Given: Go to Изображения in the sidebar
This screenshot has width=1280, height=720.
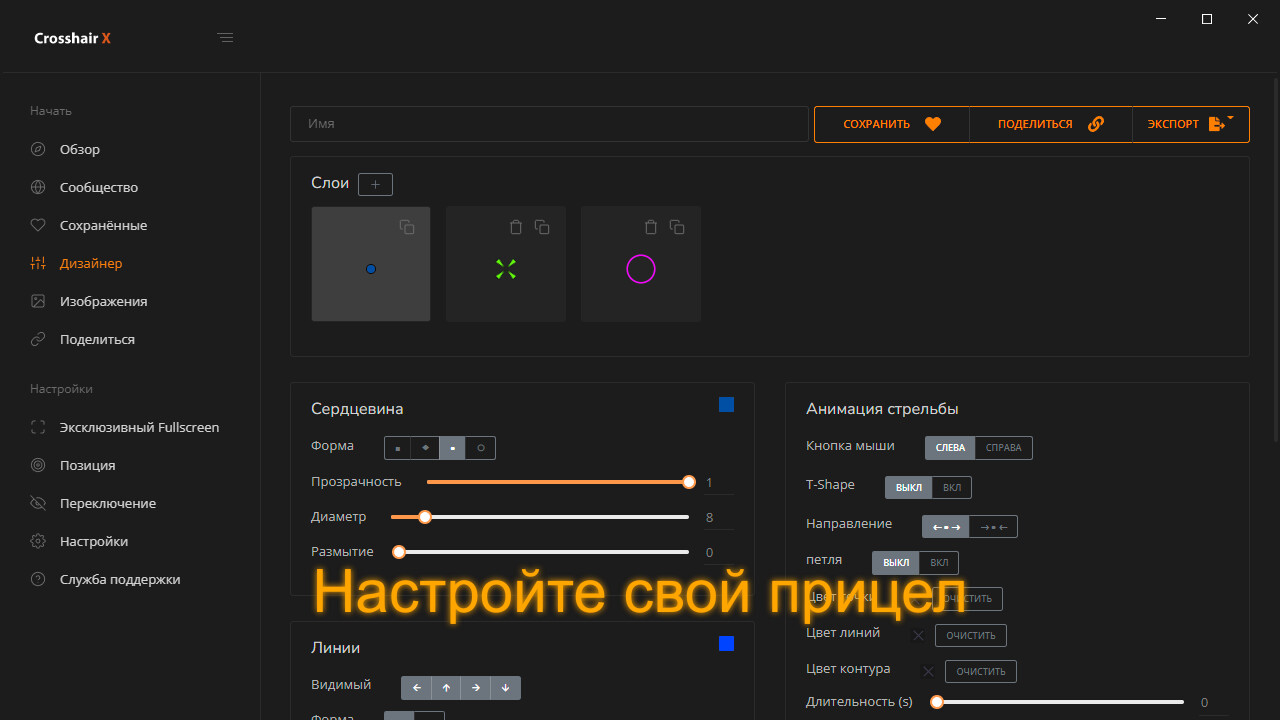Looking at the screenshot, I should click(103, 301).
